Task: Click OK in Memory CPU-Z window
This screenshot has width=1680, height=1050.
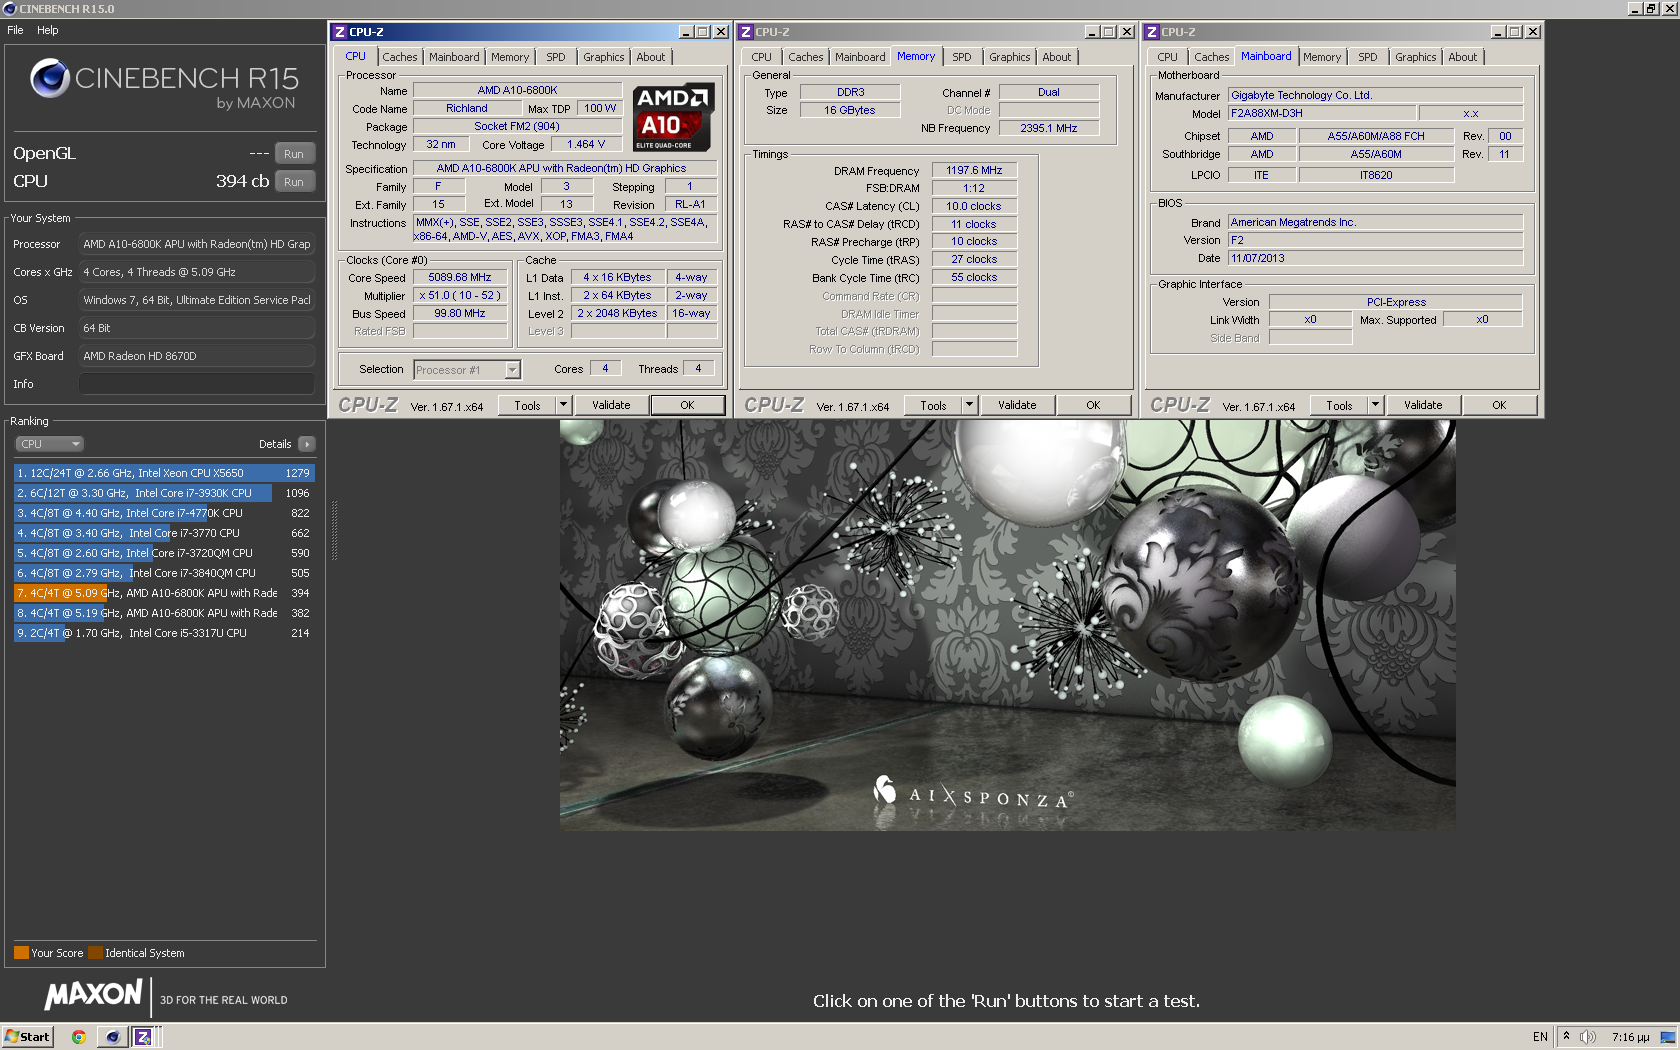Action: pos(1093,405)
